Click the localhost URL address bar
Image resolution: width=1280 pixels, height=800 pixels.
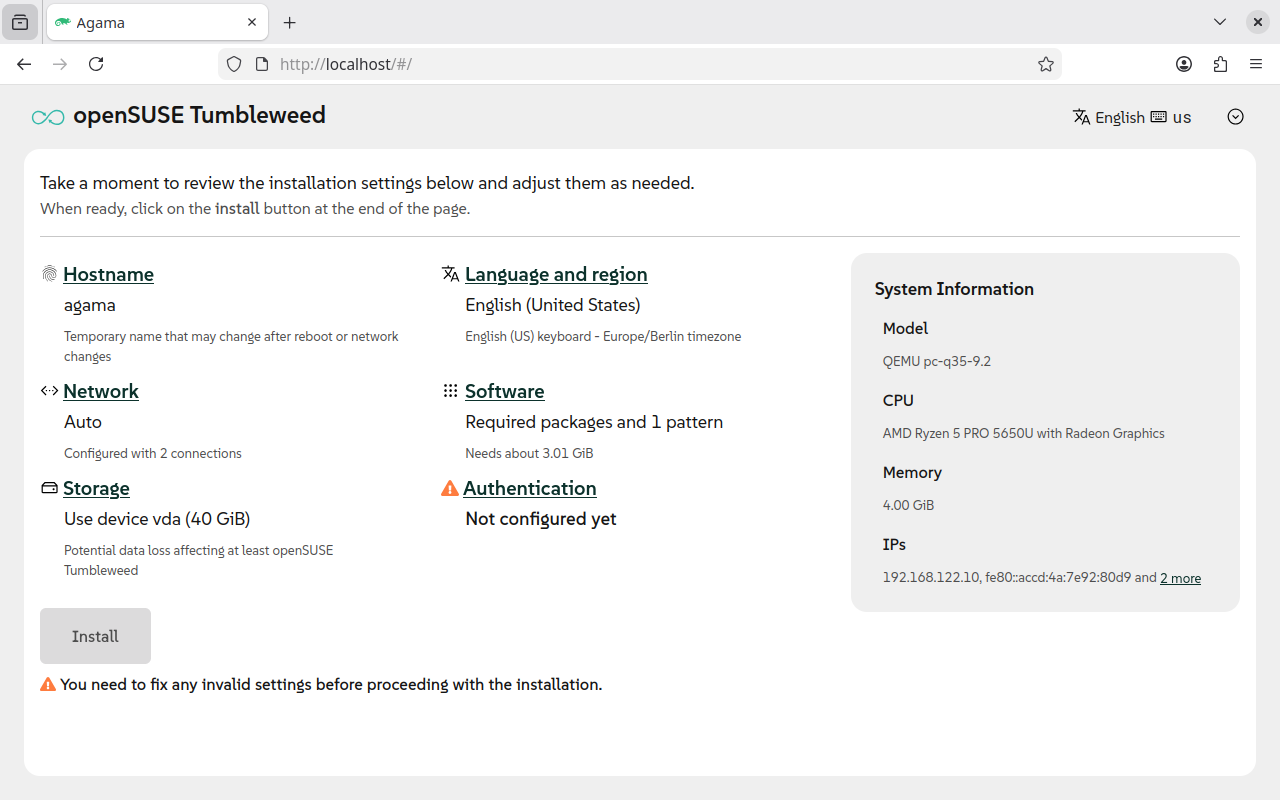[x=640, y=64]
